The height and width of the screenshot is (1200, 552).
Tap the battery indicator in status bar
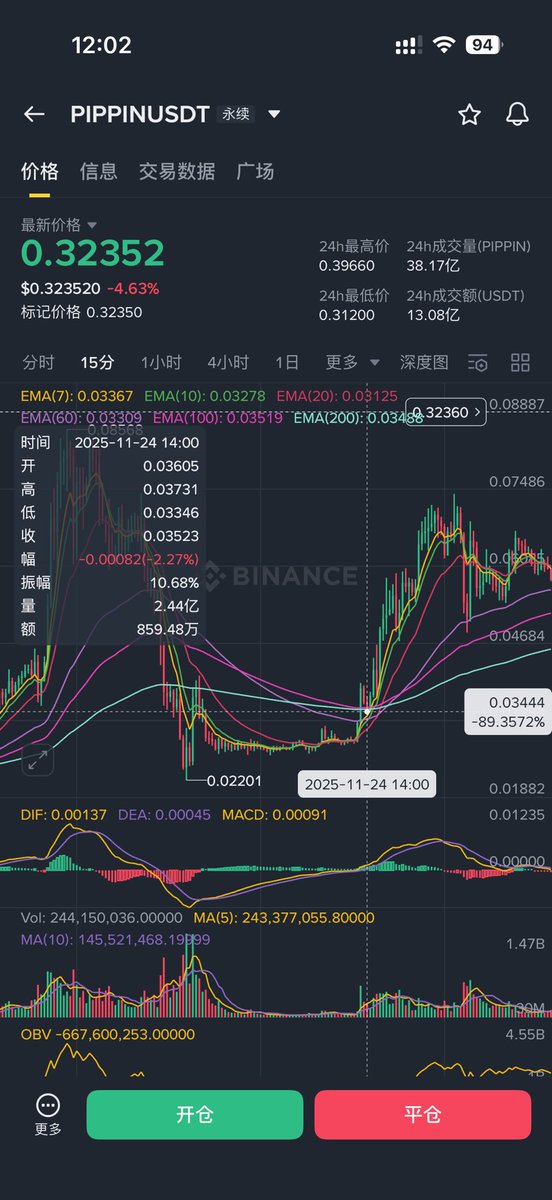pos(484,45)
